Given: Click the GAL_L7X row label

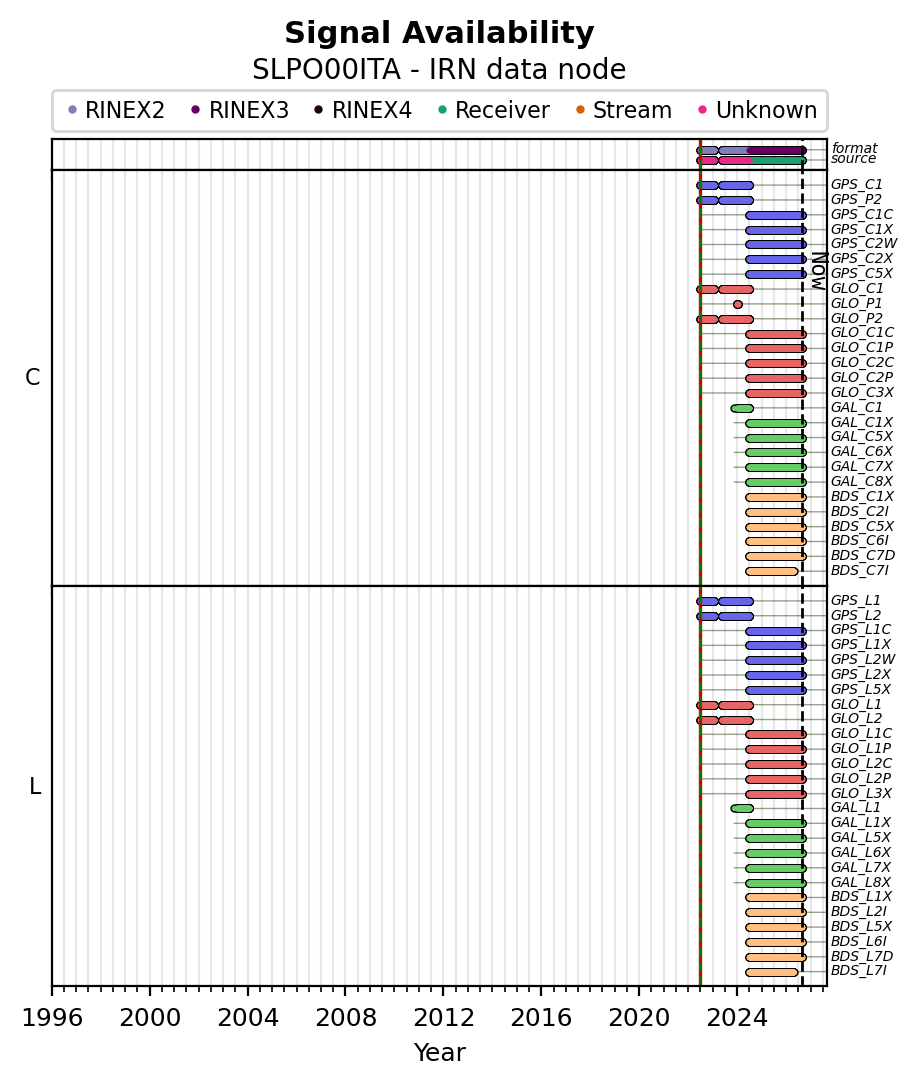Looking at the screenshot, I should point(861,868).
